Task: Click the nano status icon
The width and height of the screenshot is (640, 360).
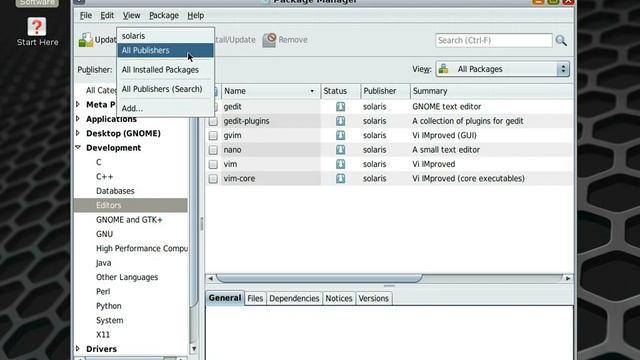Action: pyautogui.click(x=340, y=150)
